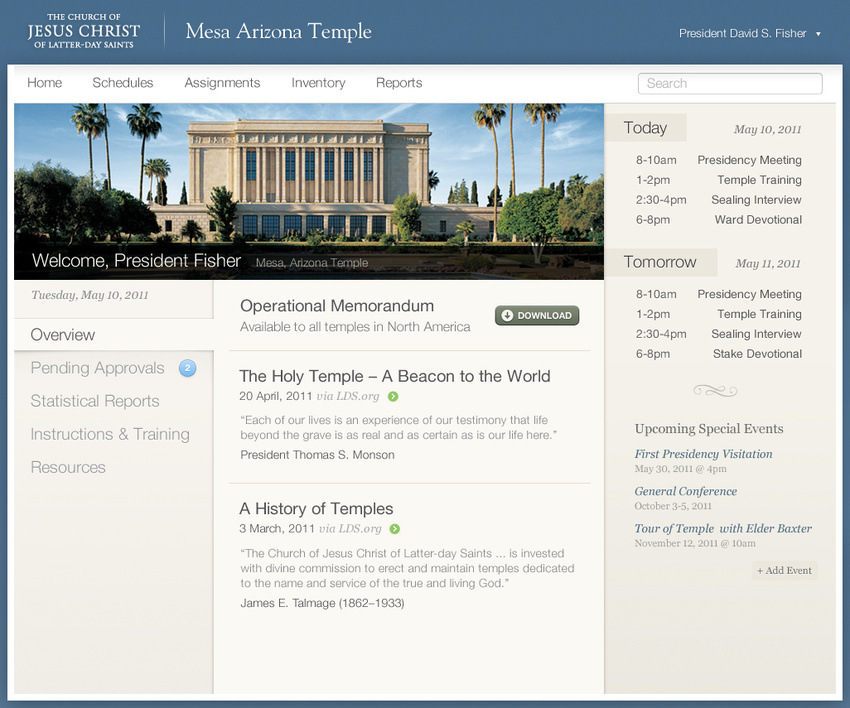The image size is (850, 708).
Task: Select Today's 1-2pm Temple Training
Action: [718, 180]
